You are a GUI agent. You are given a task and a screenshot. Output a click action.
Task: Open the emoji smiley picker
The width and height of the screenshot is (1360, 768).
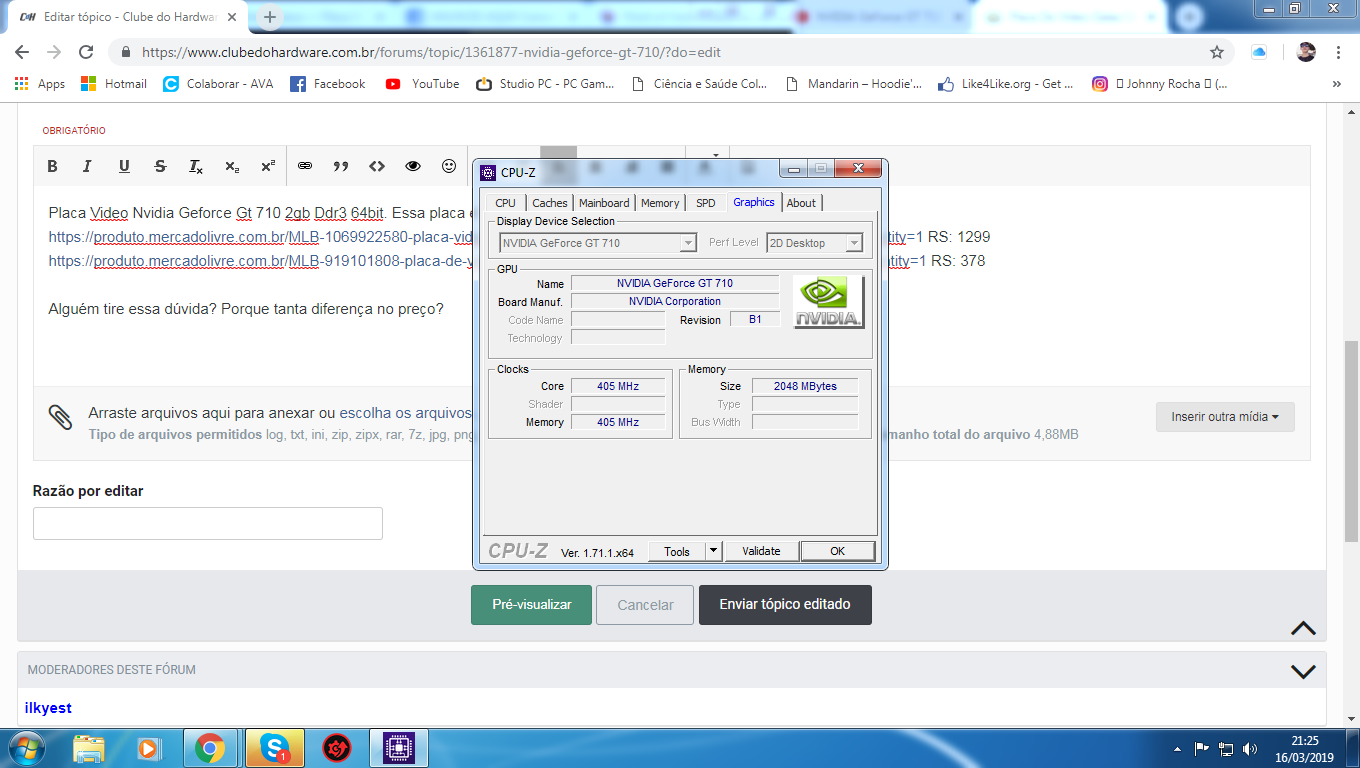click(x=449, y=166)
